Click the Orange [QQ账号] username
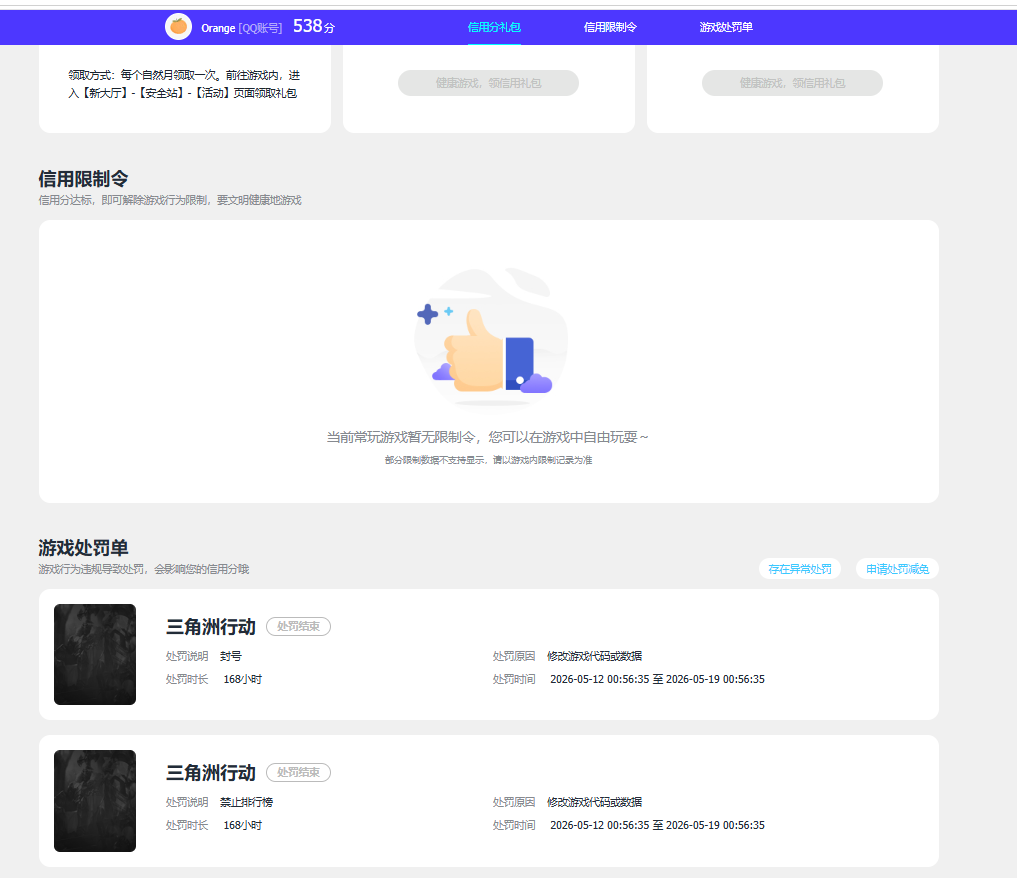Screen dimensions: 1017x878 pyautogui.click(x=241, y=28)
